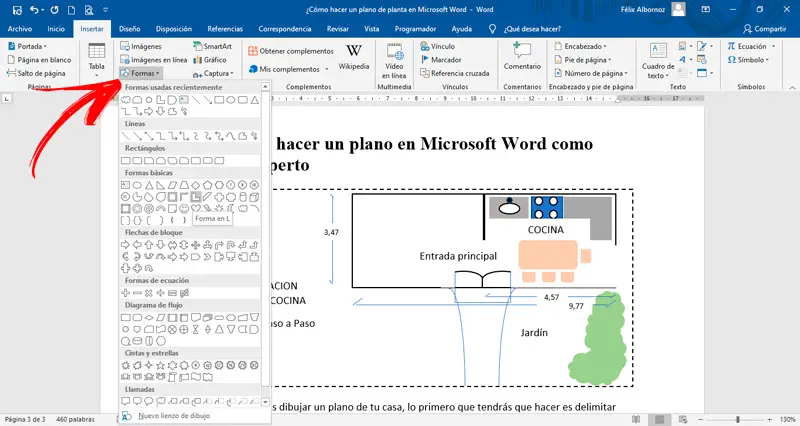Click the shapes gallery scroll-down arrow

[265, 402]
